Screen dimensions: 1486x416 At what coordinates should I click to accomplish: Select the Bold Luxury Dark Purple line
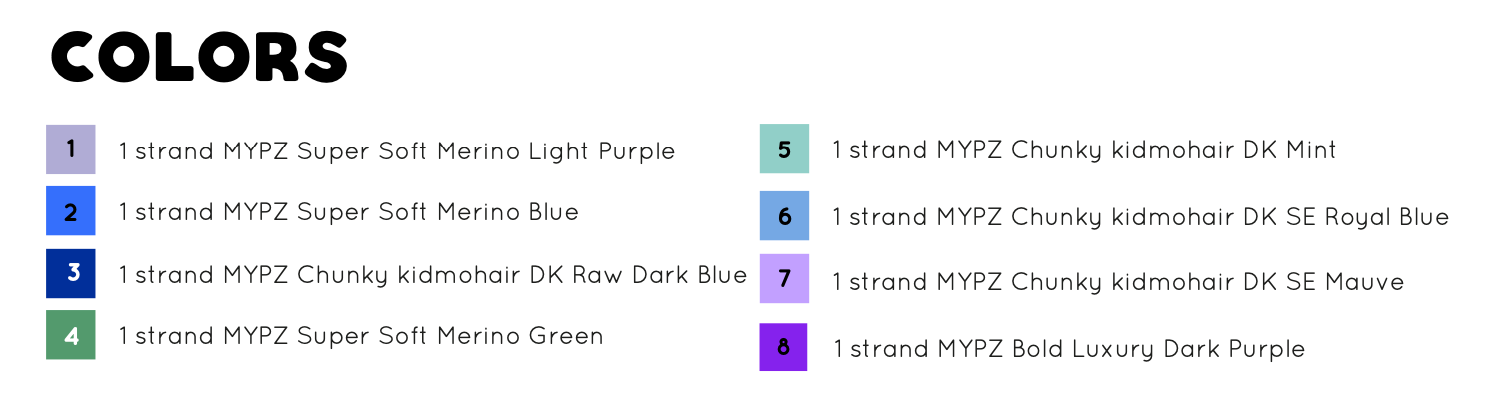(1069, 349)
